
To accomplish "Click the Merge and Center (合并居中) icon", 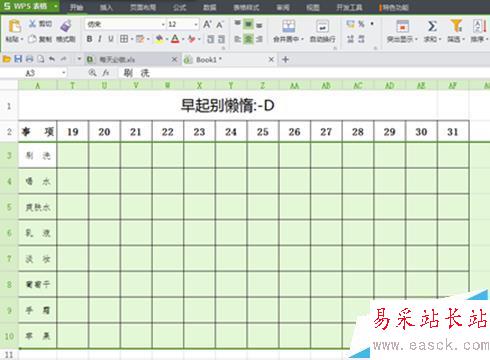I will coord(289,26).
